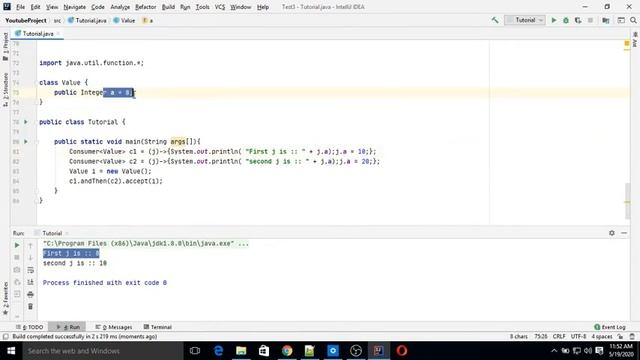
Task: Click the inspector icon at the status bar's right end
Action: (632, 337)
